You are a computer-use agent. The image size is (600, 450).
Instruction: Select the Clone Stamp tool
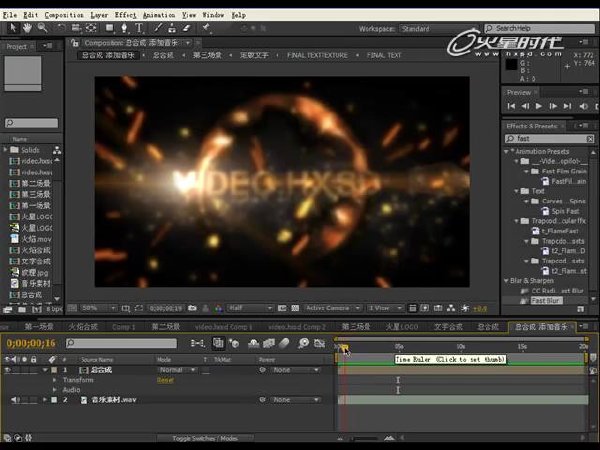coord(172,28)
